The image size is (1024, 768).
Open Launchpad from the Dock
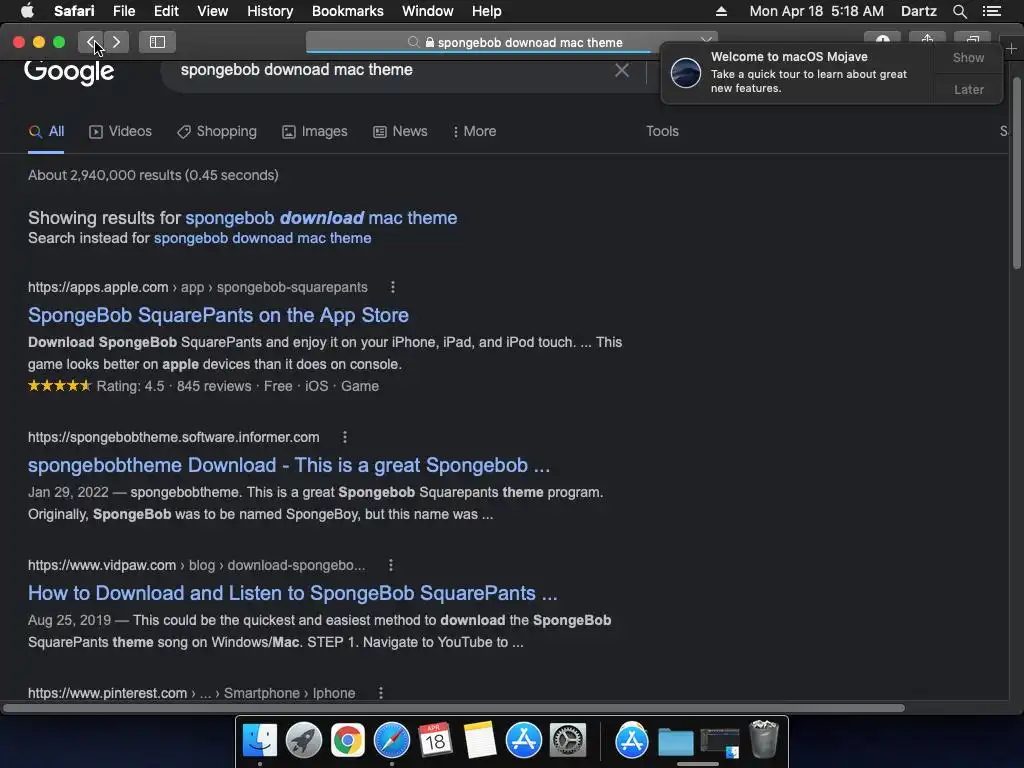click(304, 740)
